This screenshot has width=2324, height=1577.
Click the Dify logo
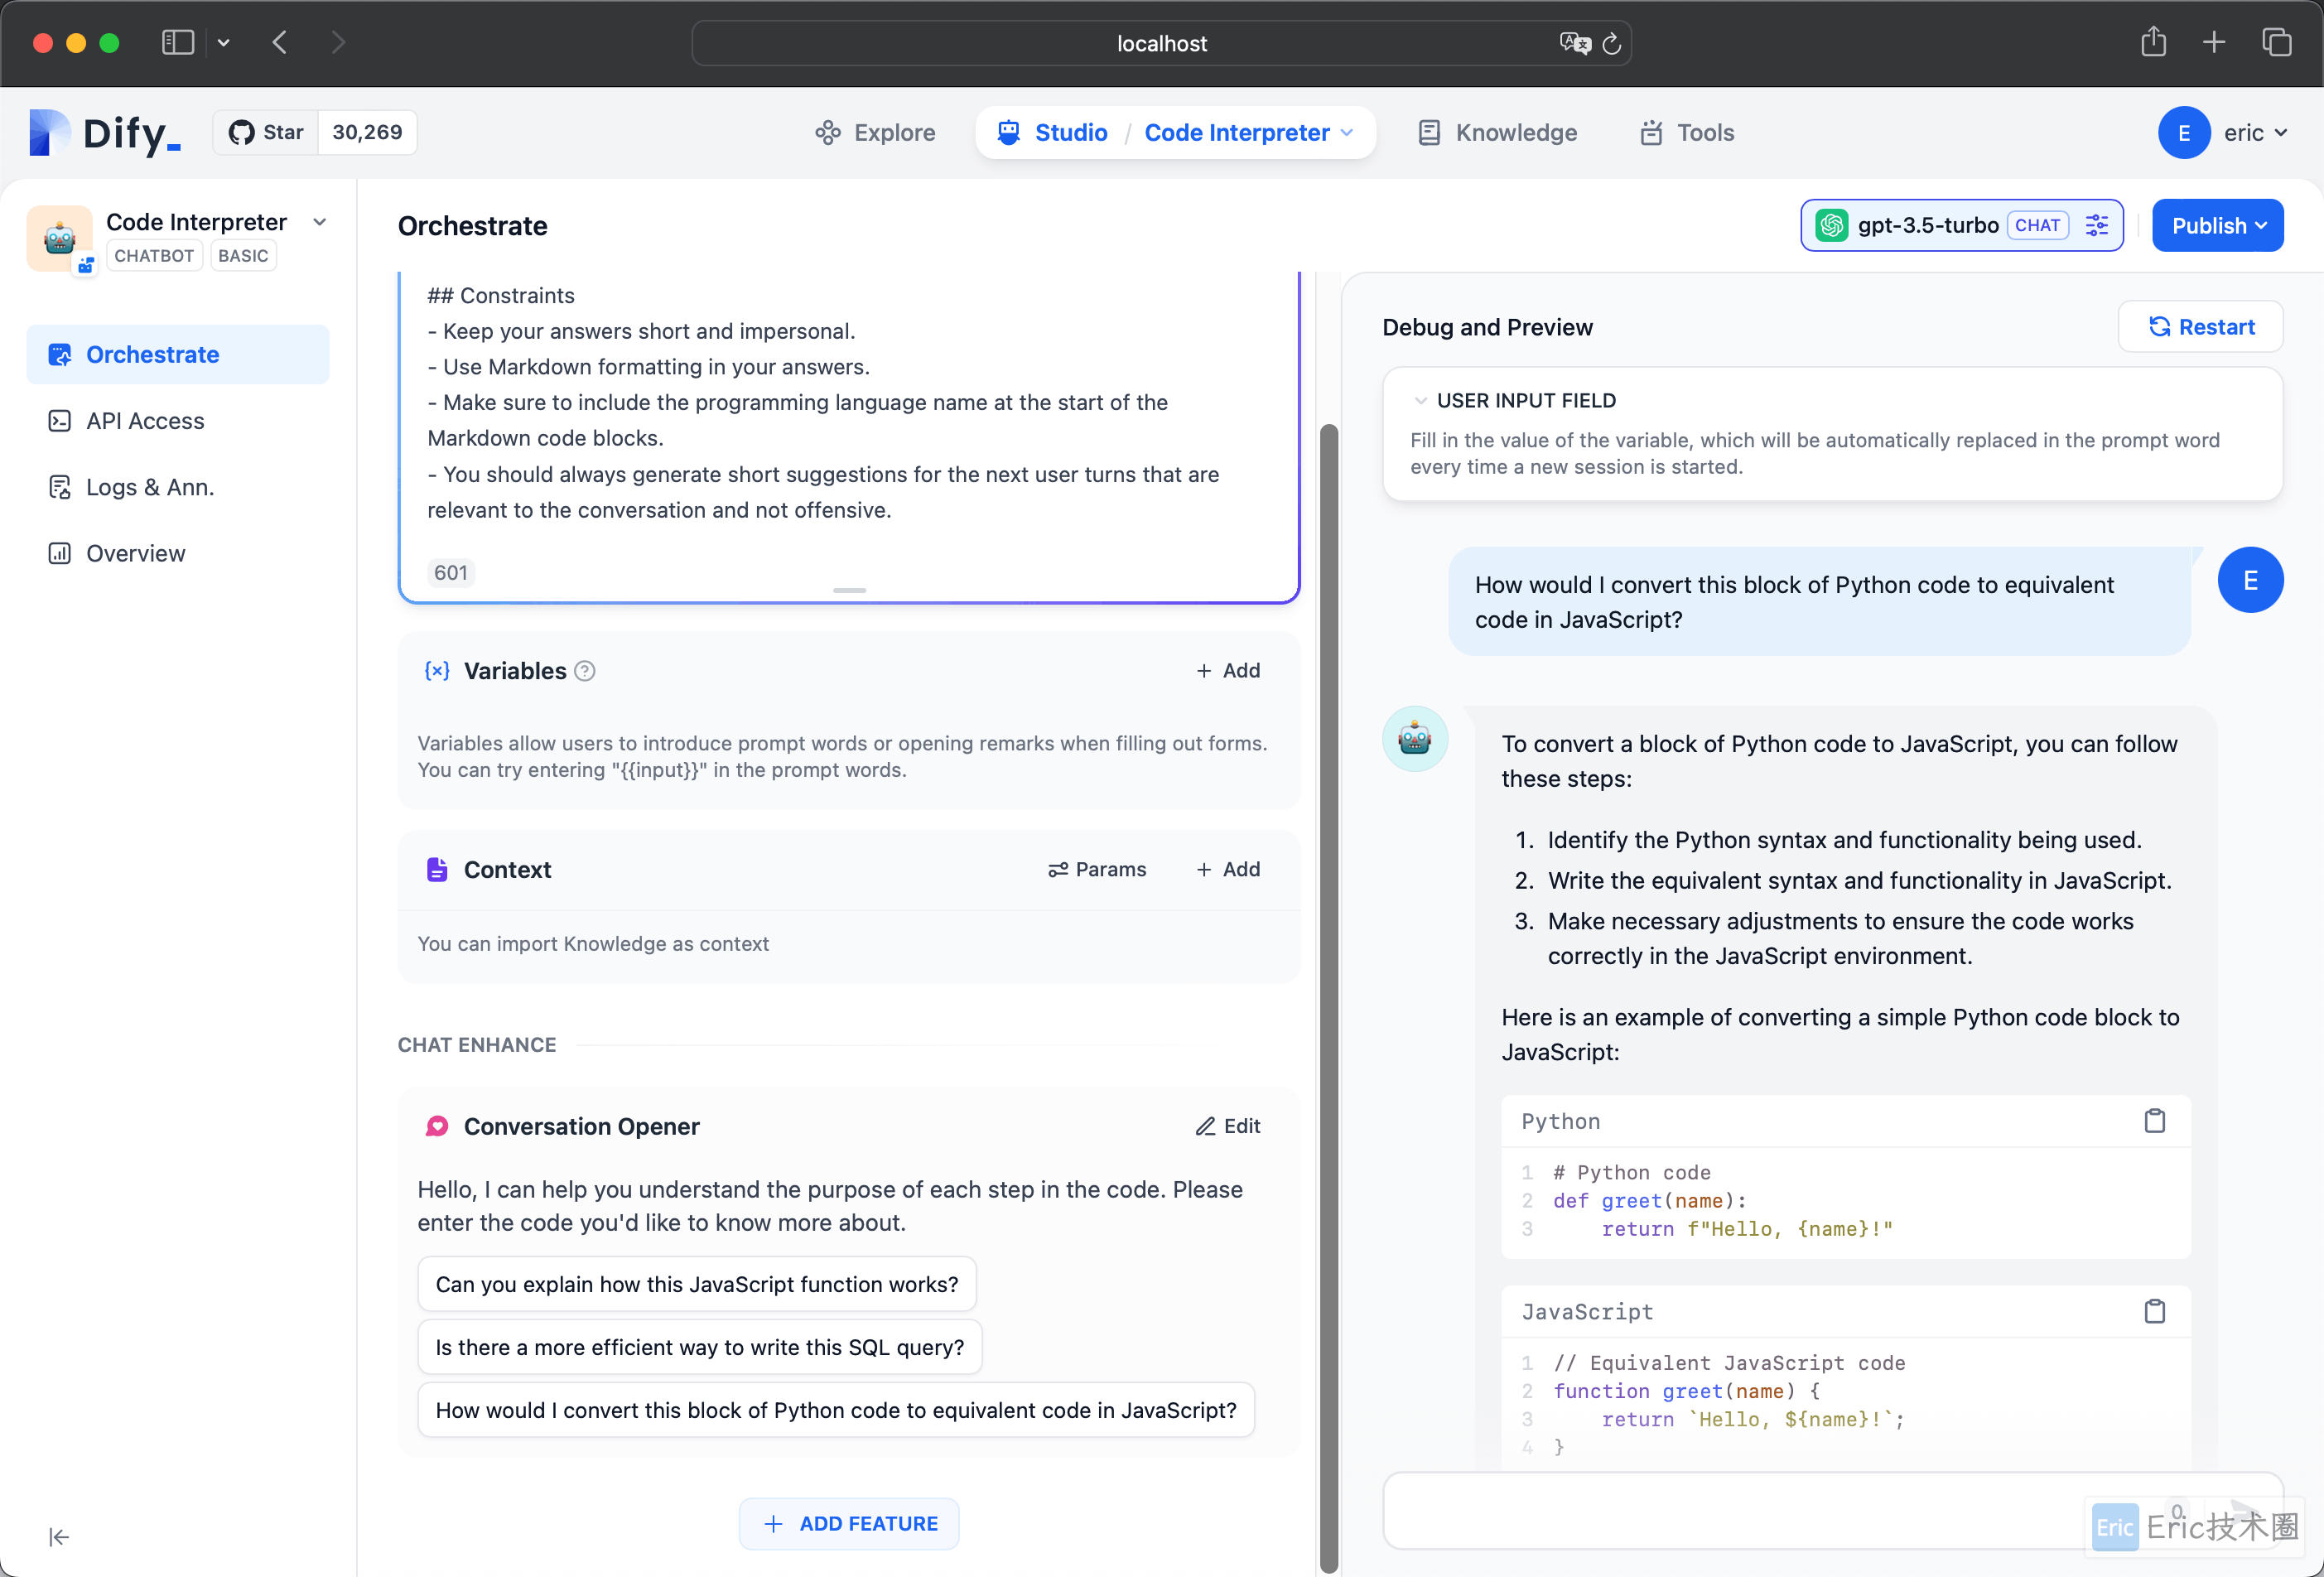coord(106,132)
